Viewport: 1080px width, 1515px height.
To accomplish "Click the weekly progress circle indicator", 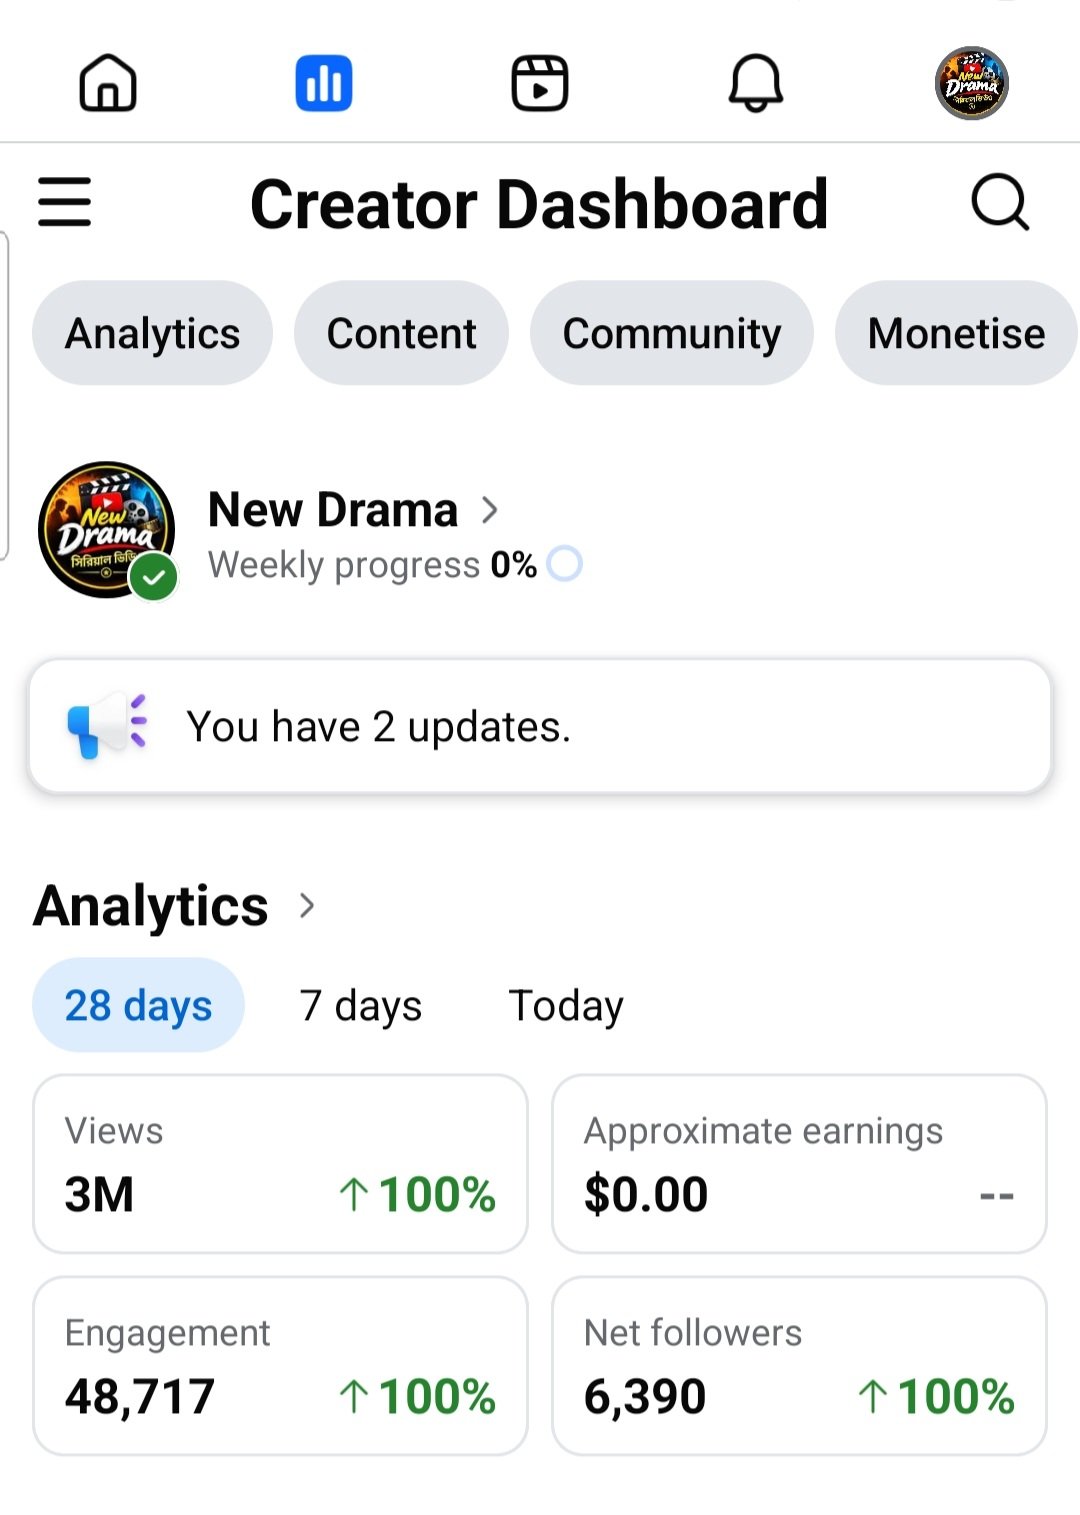I will 565,564.
